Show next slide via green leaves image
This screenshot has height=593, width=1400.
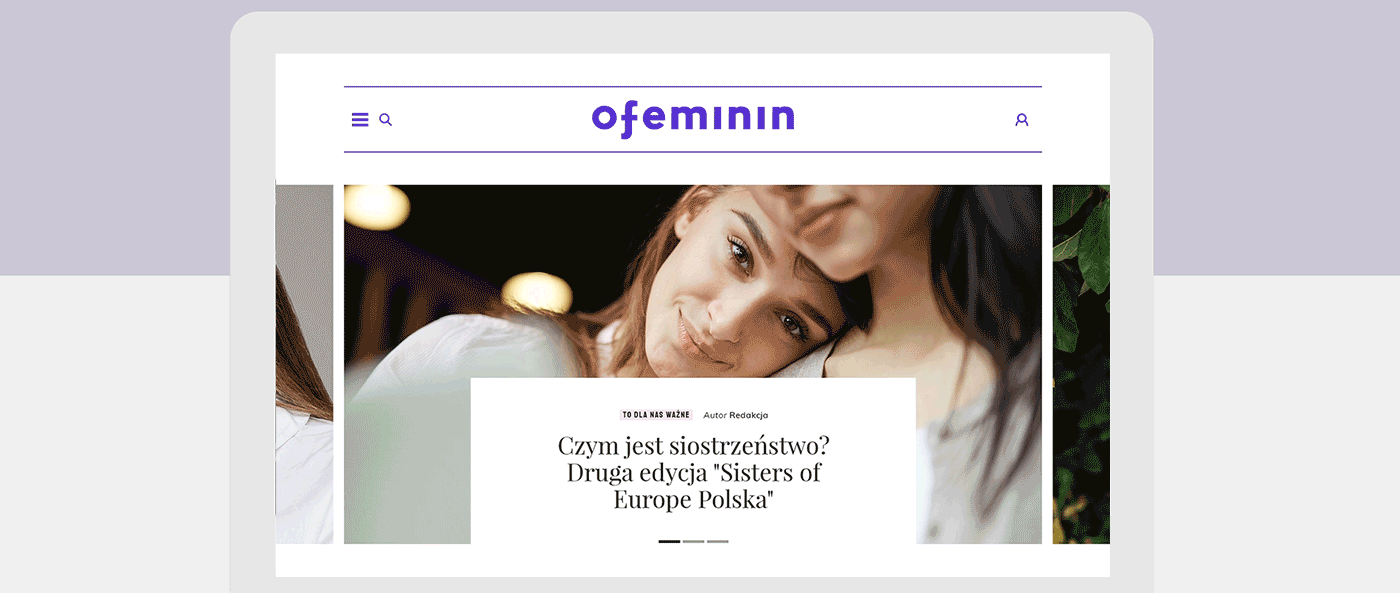pyautogui.click(x=1081, y=364)
